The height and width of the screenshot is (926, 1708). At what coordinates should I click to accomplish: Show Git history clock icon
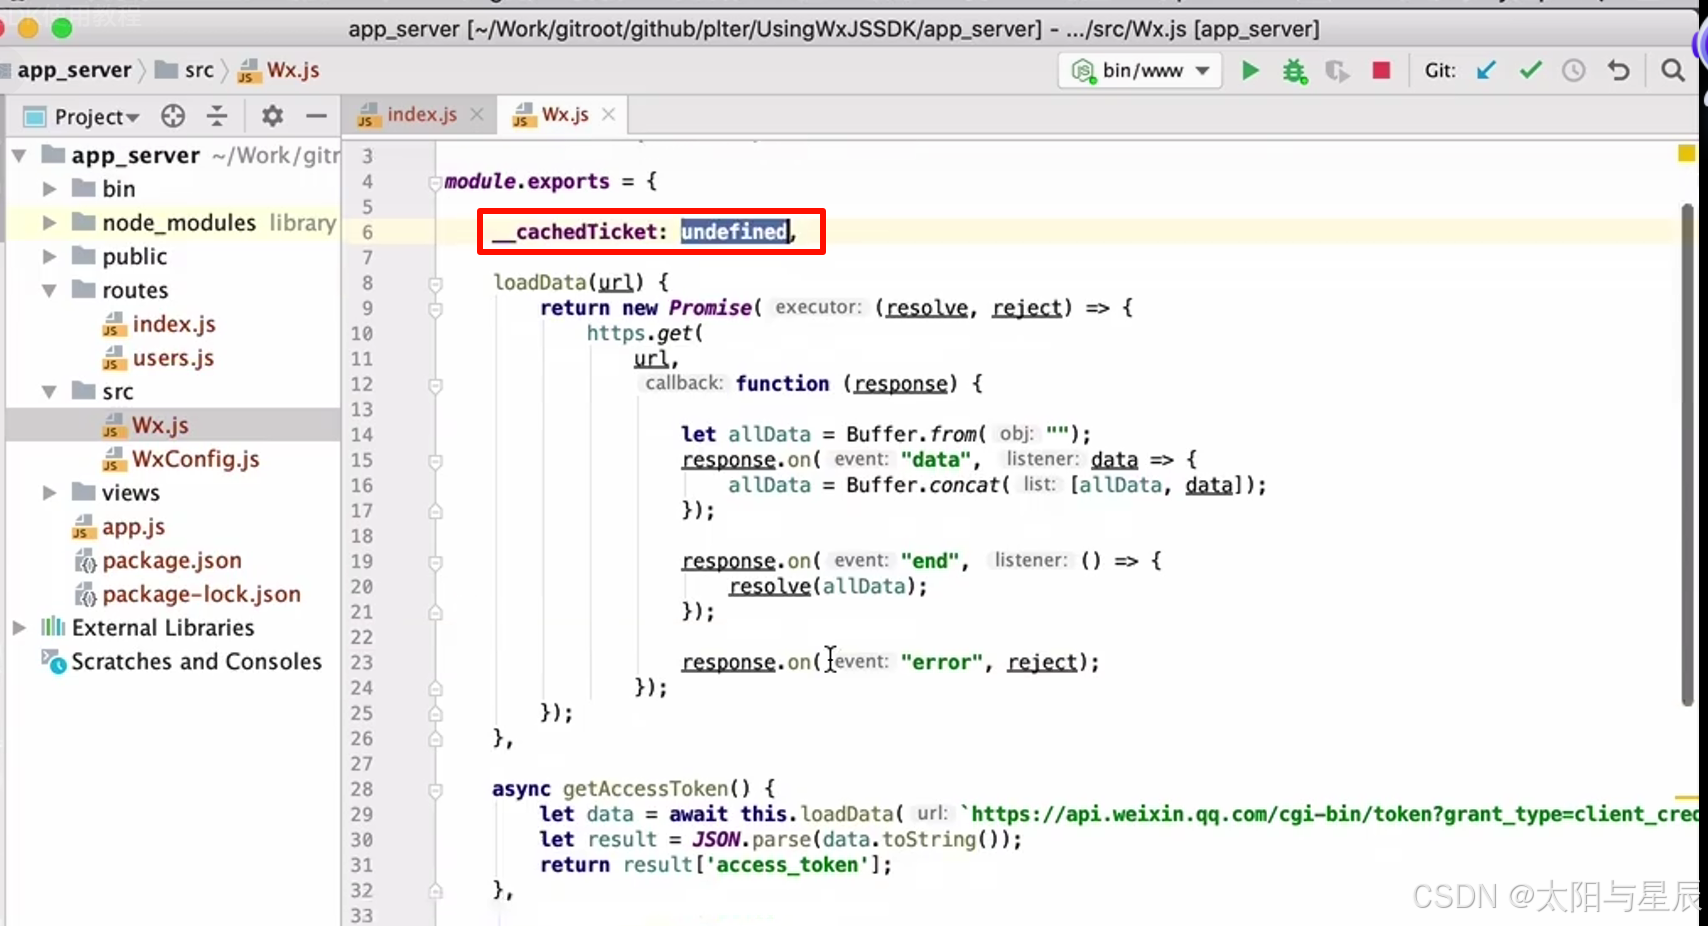[1574, 70]
